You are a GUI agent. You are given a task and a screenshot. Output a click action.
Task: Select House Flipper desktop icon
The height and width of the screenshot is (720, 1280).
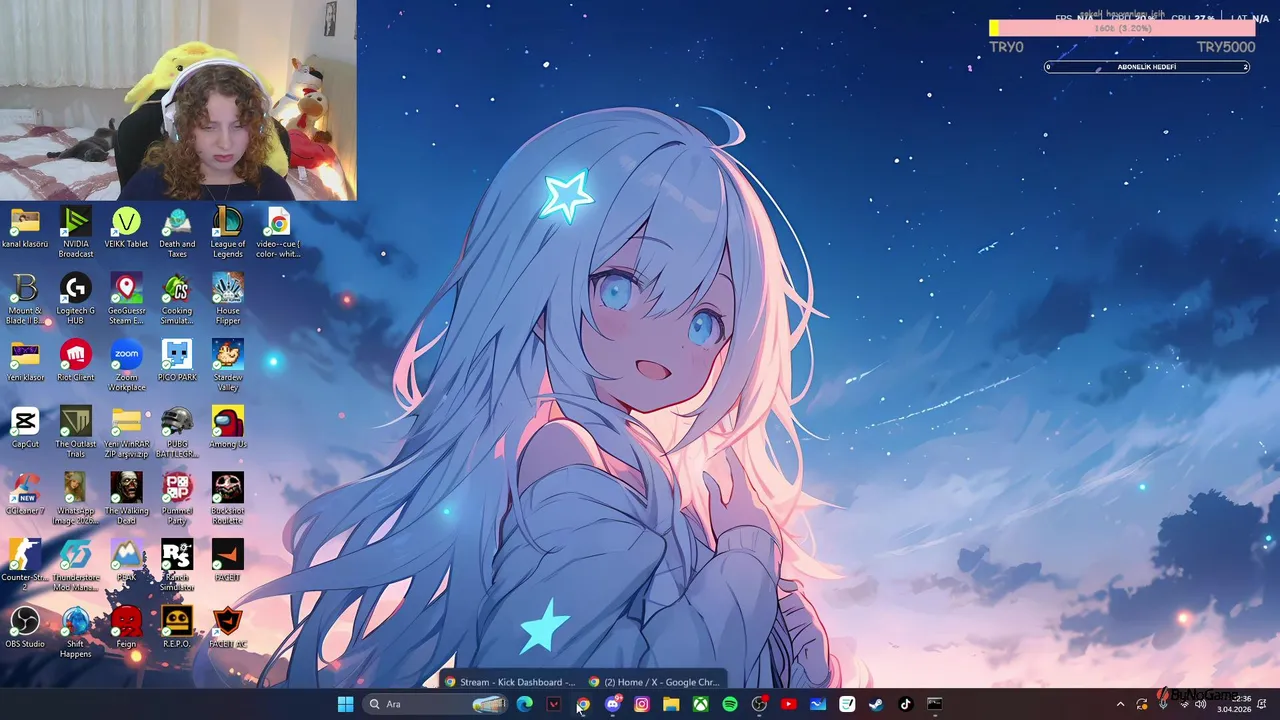click(x=228, y=299)
